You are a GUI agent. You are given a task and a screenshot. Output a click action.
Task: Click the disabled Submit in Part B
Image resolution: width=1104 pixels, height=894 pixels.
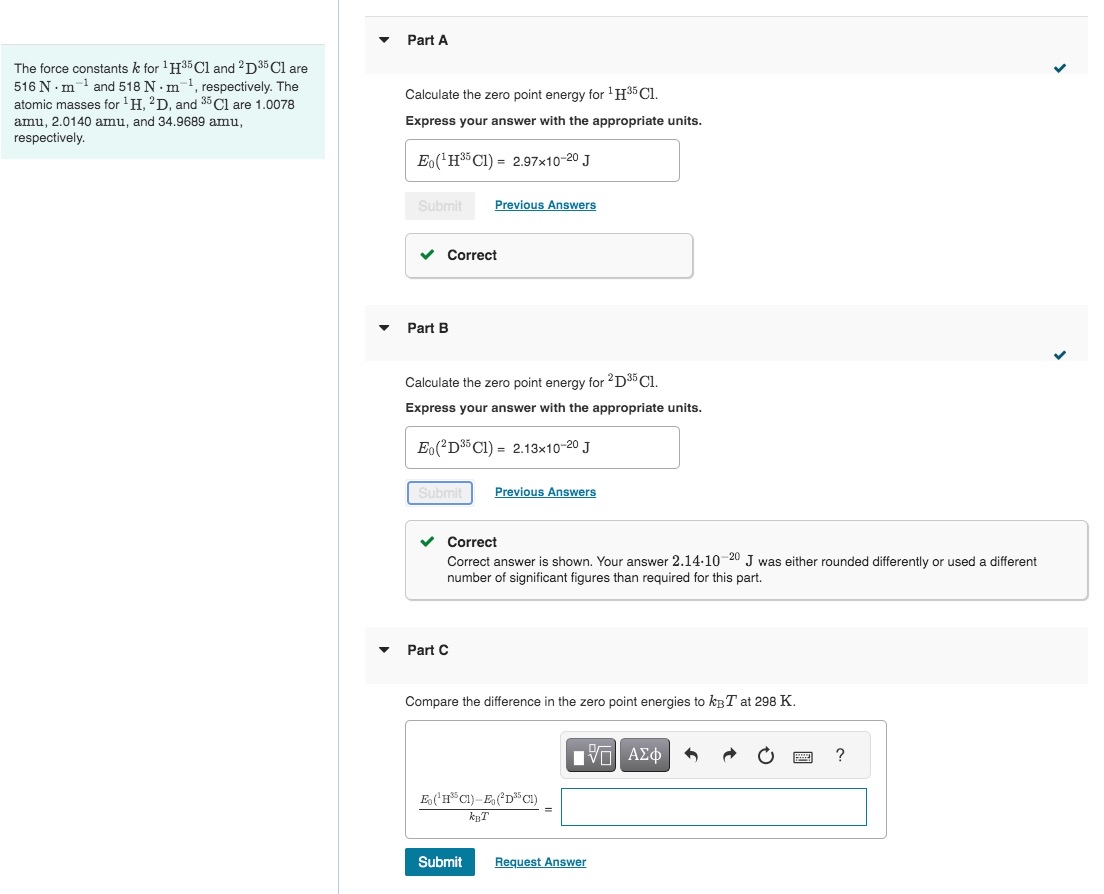point(440,493)
